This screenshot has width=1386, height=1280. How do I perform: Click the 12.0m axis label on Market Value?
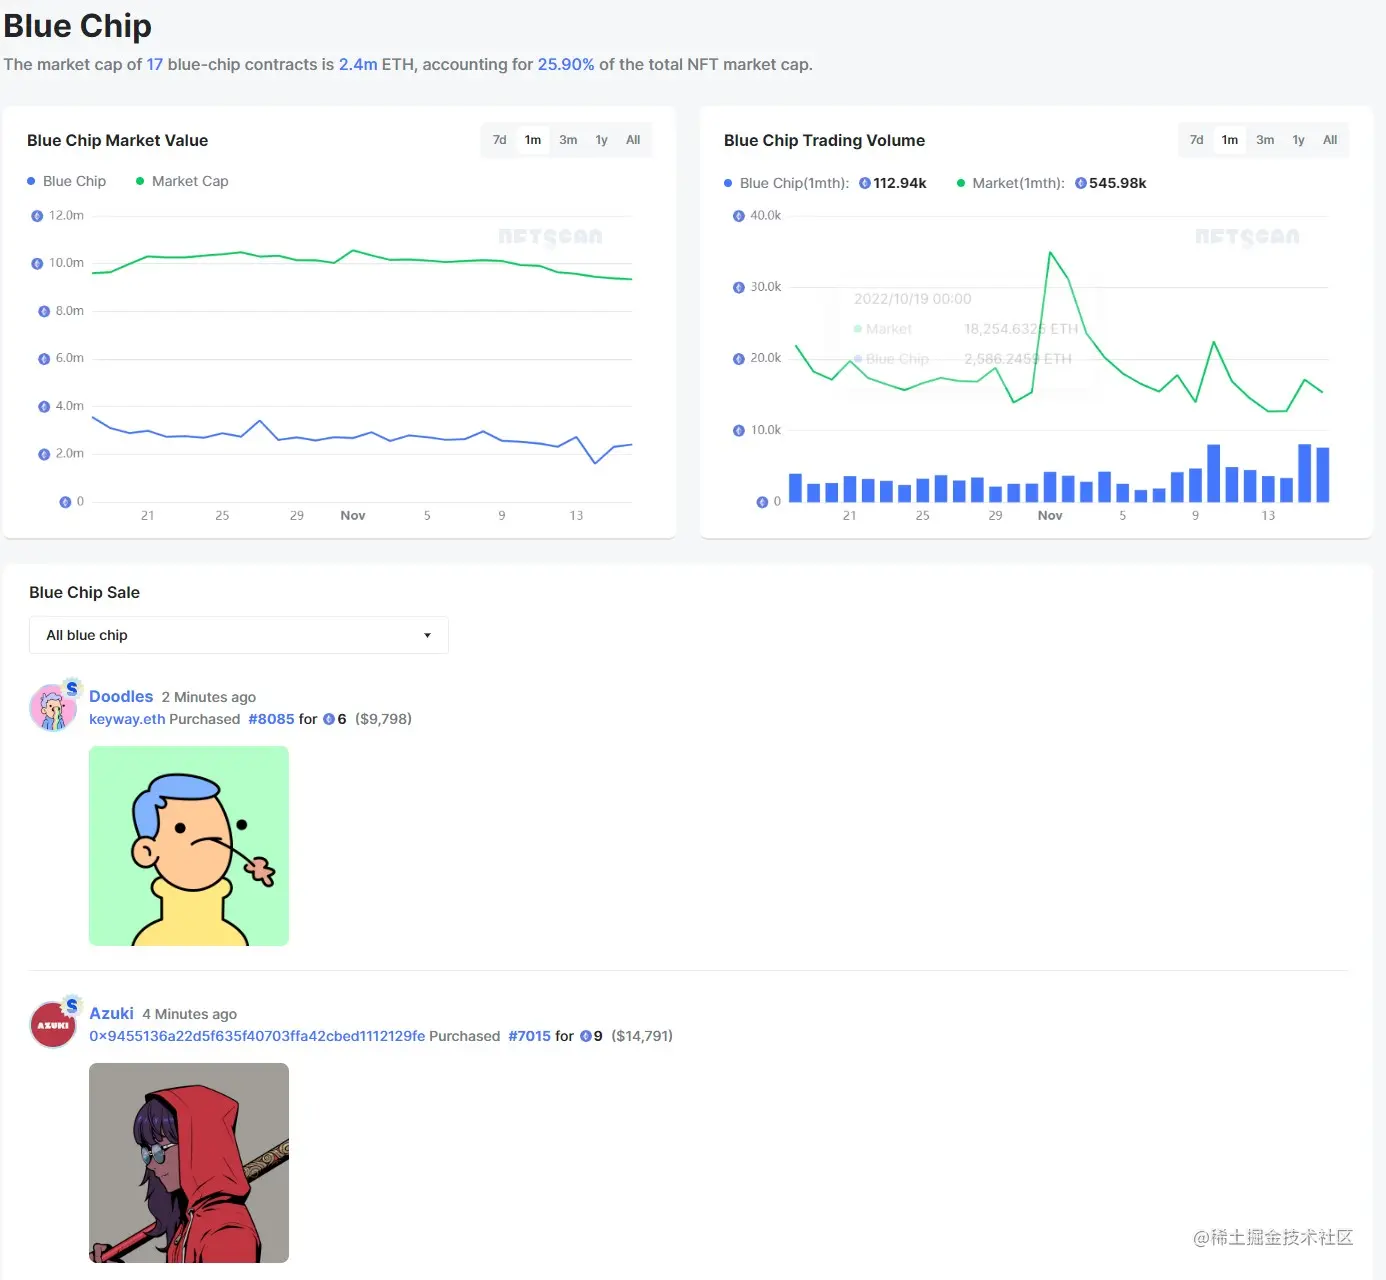pos(66,215)
